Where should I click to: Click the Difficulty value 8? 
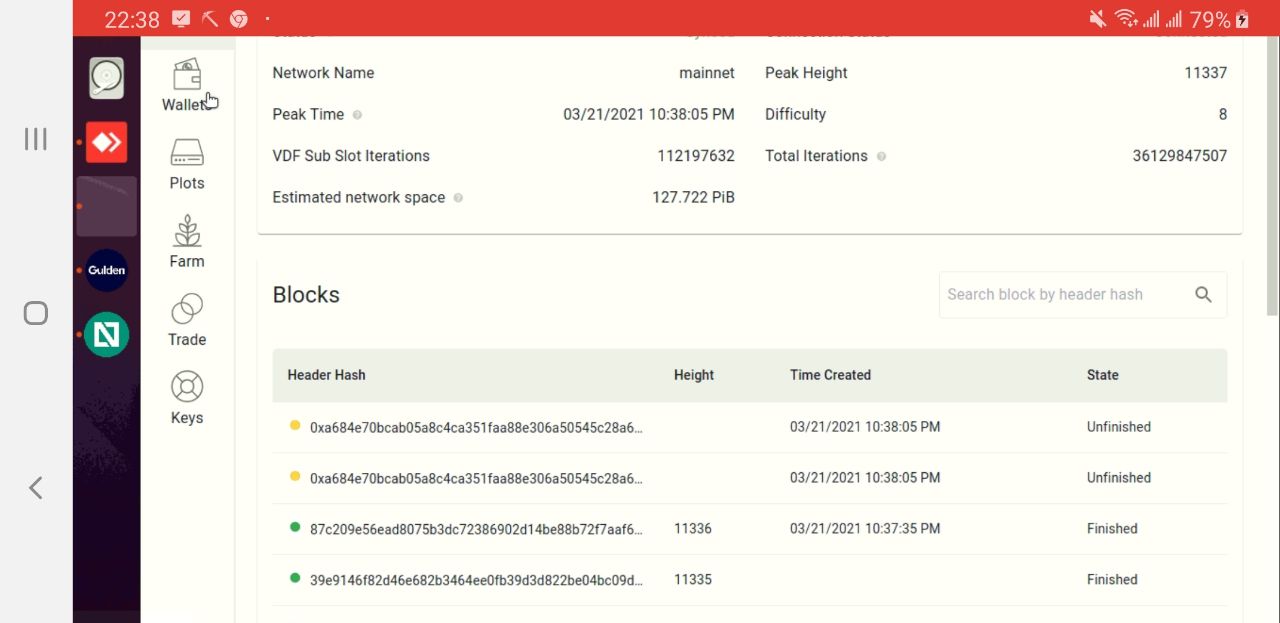click(x=1222, y=114)
